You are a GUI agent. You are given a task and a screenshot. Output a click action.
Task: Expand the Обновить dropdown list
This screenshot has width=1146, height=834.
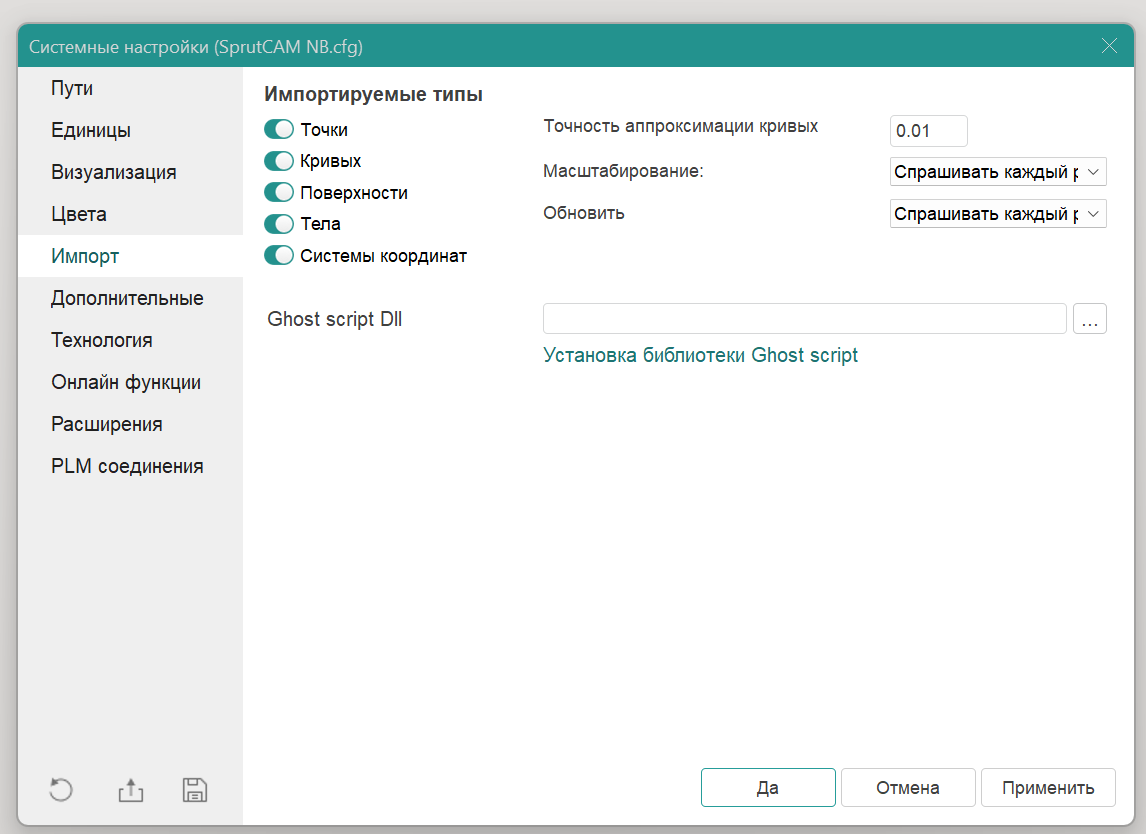[x=997, y=214]
